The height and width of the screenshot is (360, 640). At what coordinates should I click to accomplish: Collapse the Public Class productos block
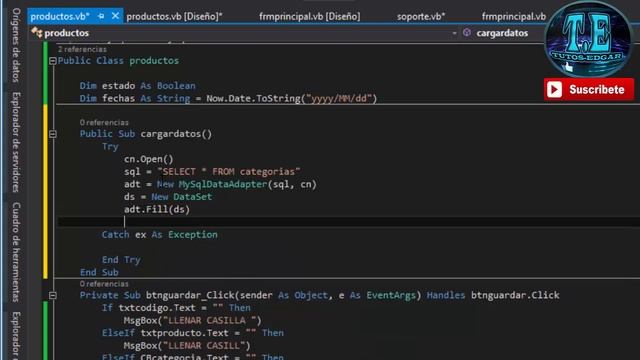click(53, 61)
